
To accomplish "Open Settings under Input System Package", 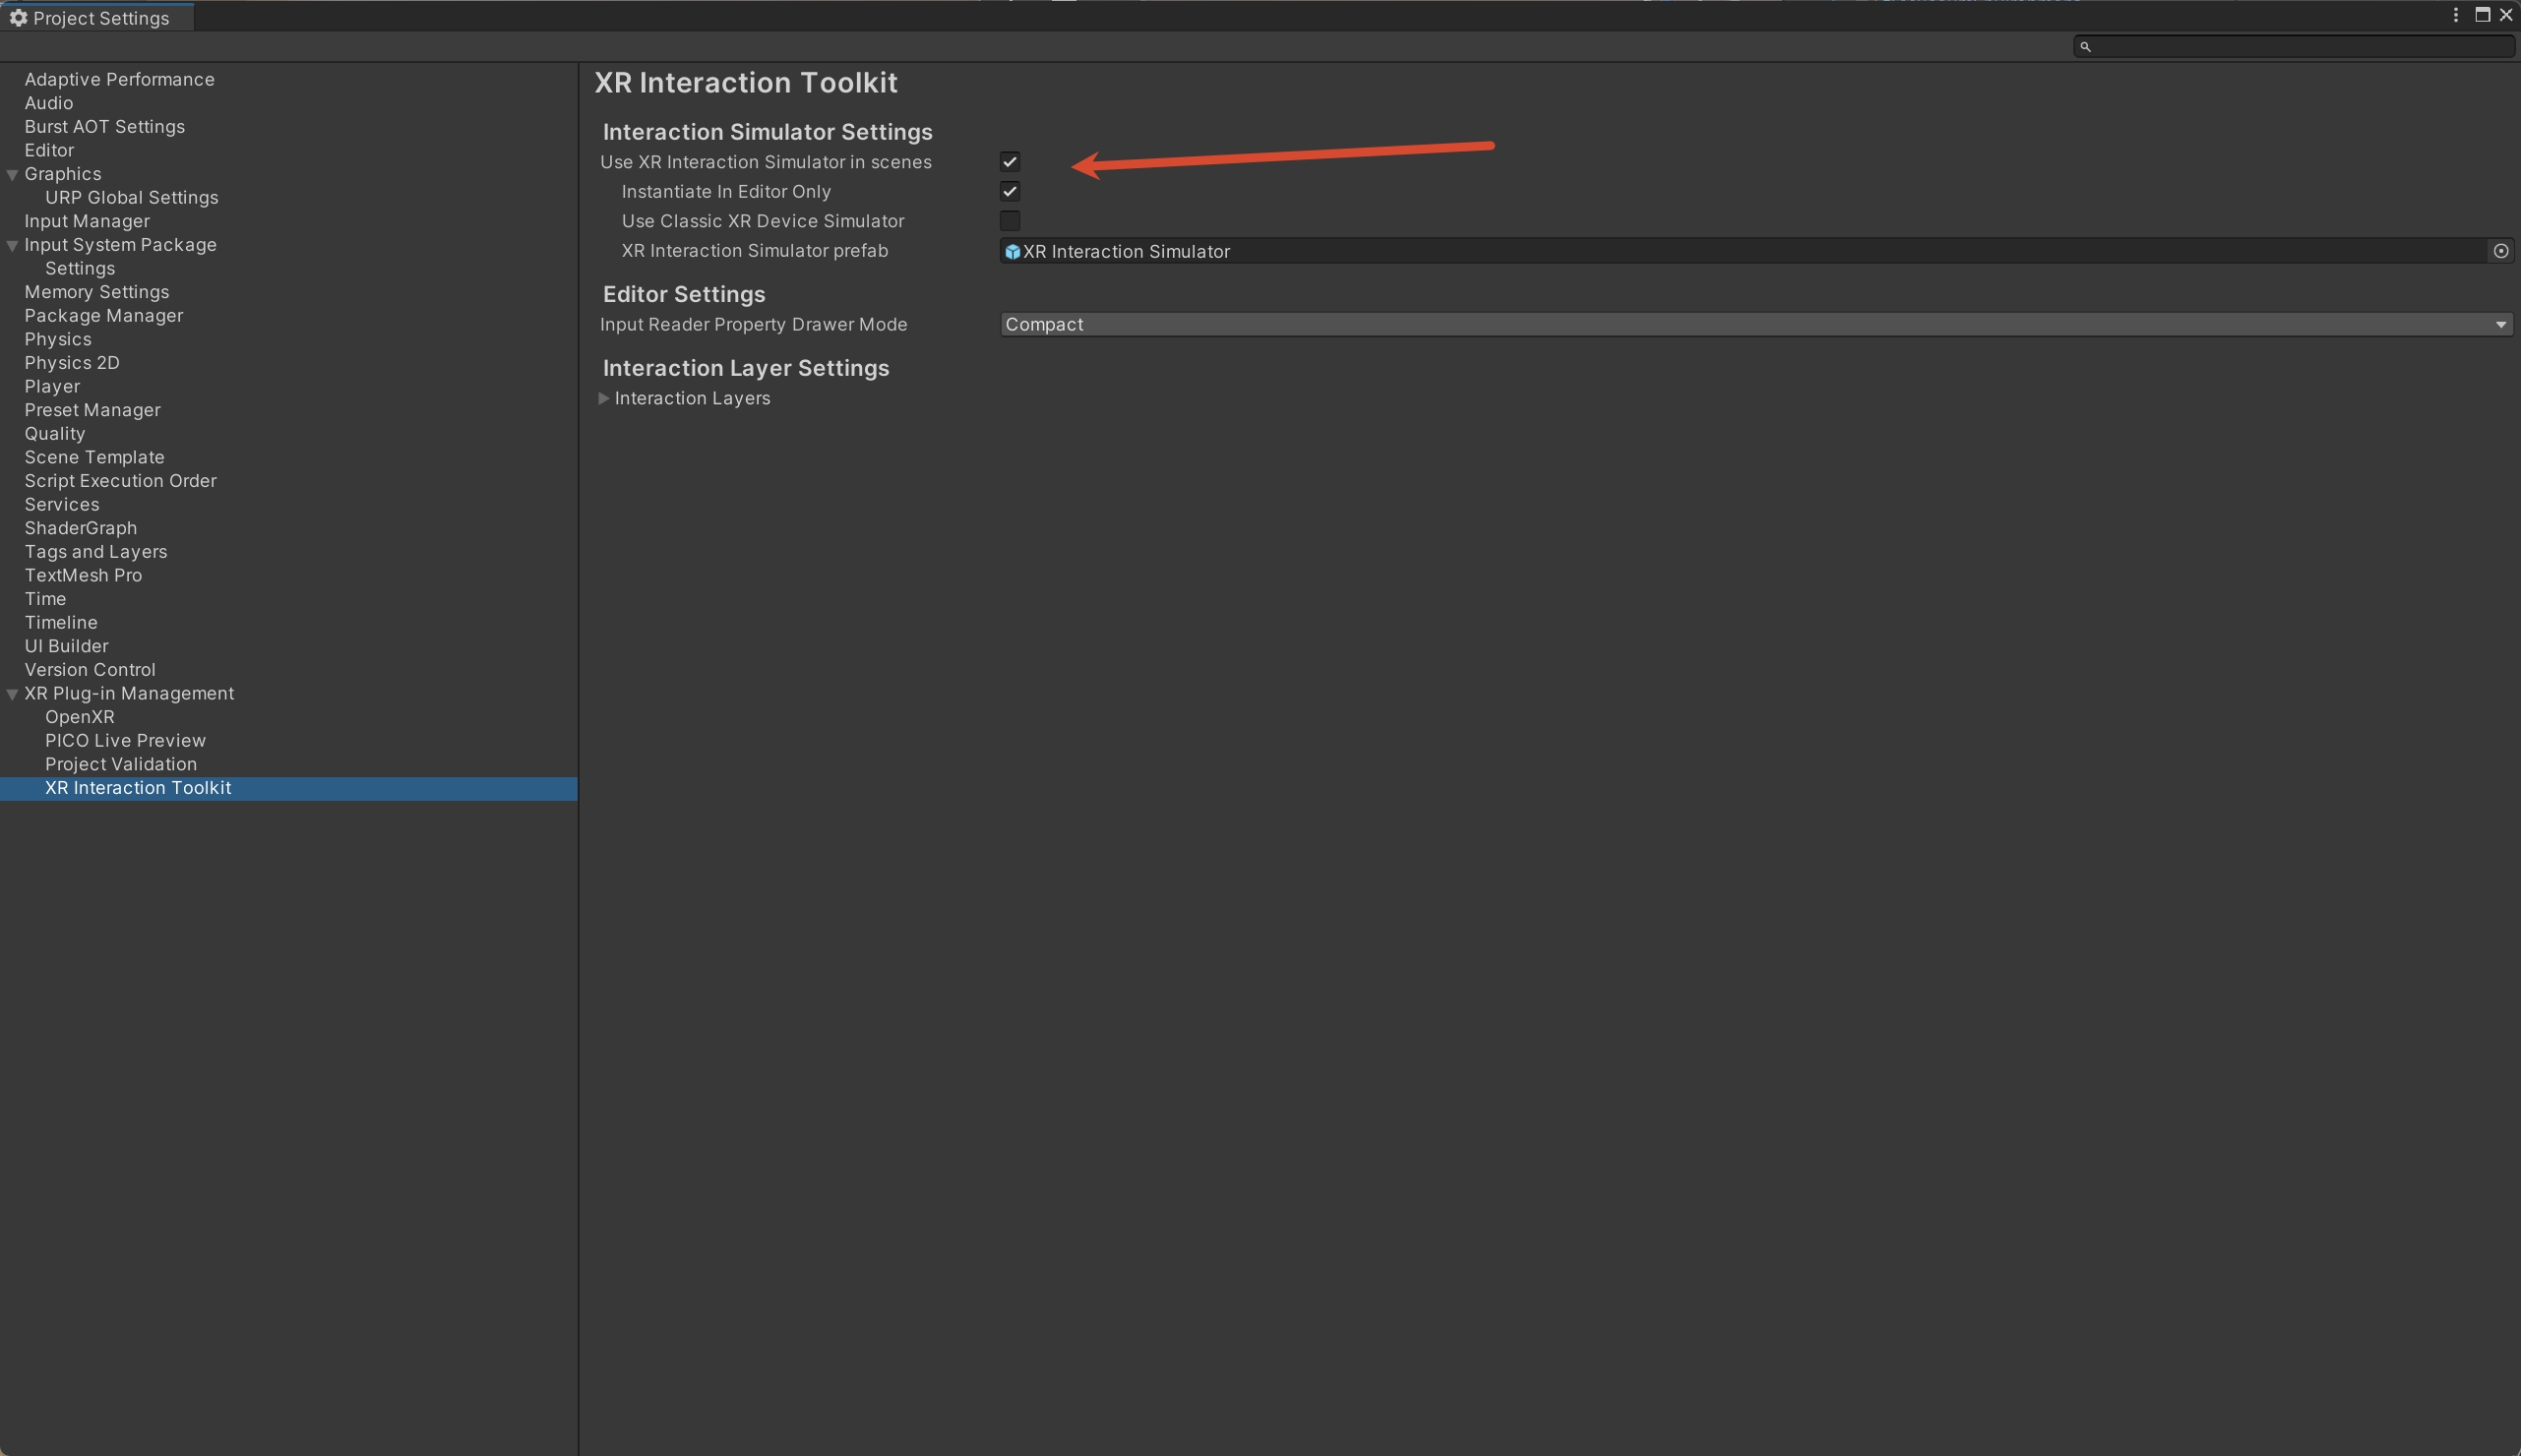I will click(80, 269).
